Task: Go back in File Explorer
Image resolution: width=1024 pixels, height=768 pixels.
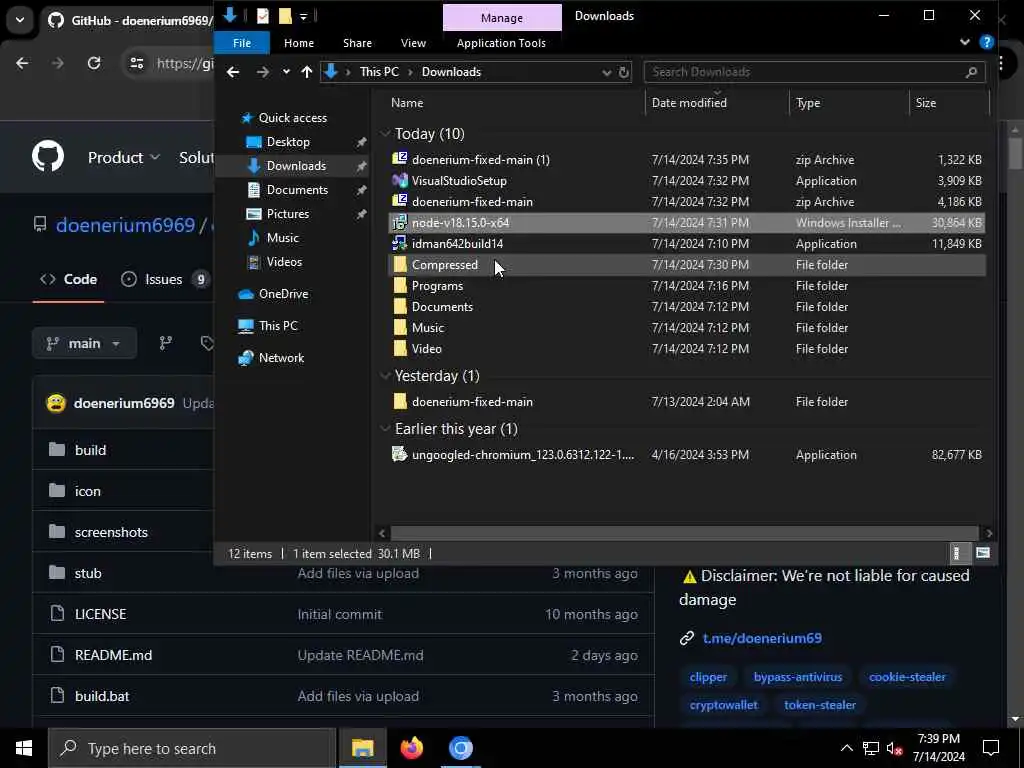Action: [233, 72]
